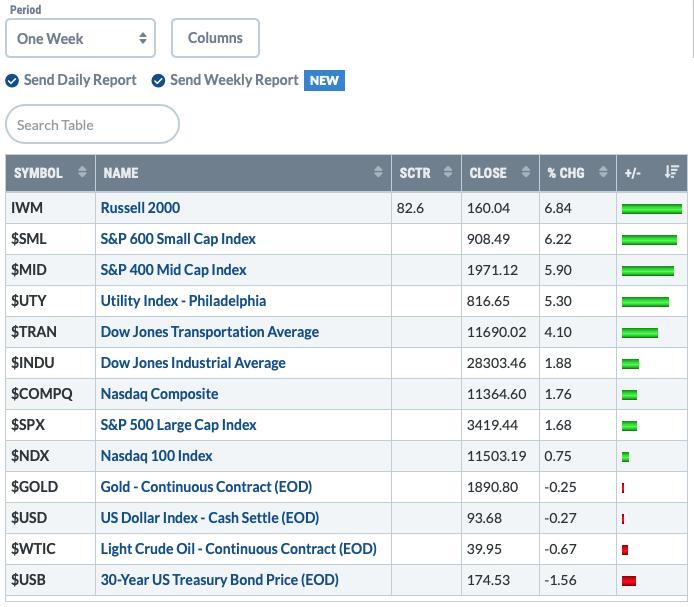Viewport: 694px width, 607px height.
Task: Focus the Search Table input field
Action: [x=93, y=124]
